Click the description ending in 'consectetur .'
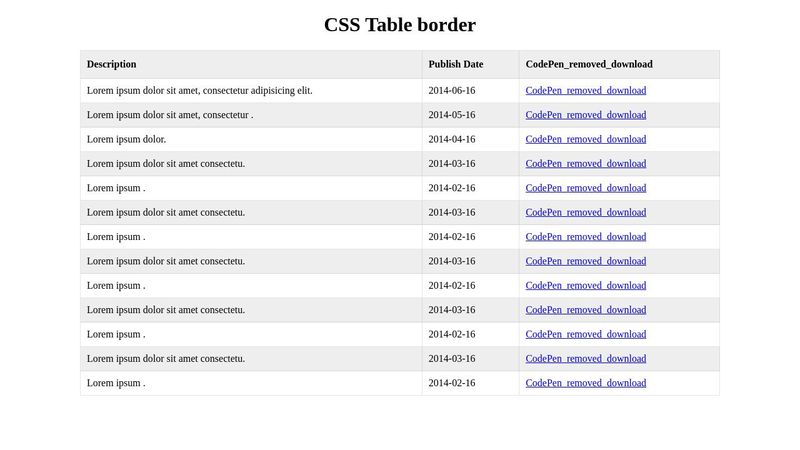This screenshot has width=800, height=450. pos(170,115)
